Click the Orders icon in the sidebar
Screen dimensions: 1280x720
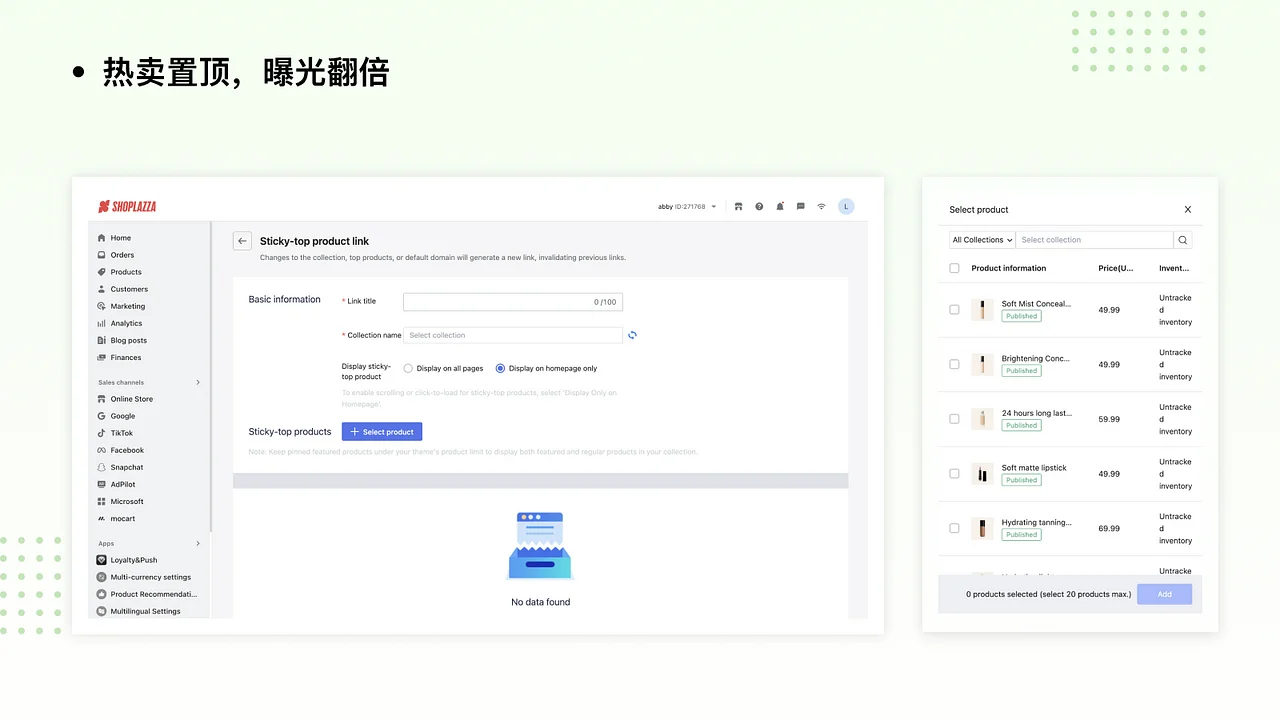click(x=102, y=255)
